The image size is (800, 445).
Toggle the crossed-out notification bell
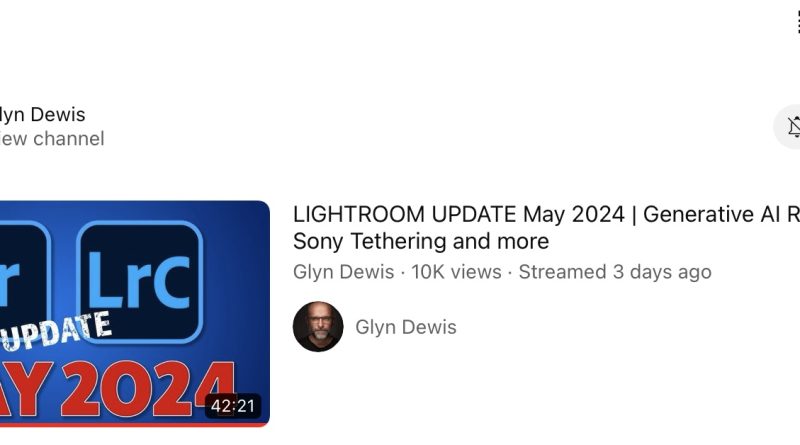pyautogui.click(x=795, y=127)
